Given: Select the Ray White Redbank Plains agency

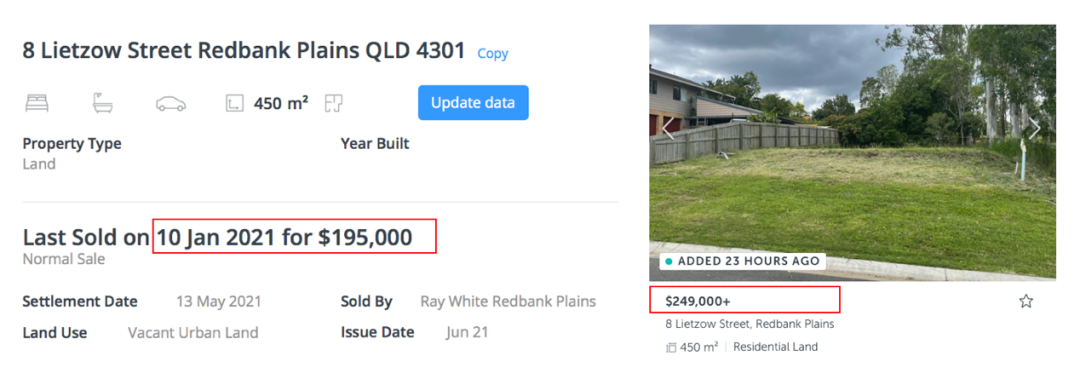Looking at the screenshot, I should click(508, 302).
